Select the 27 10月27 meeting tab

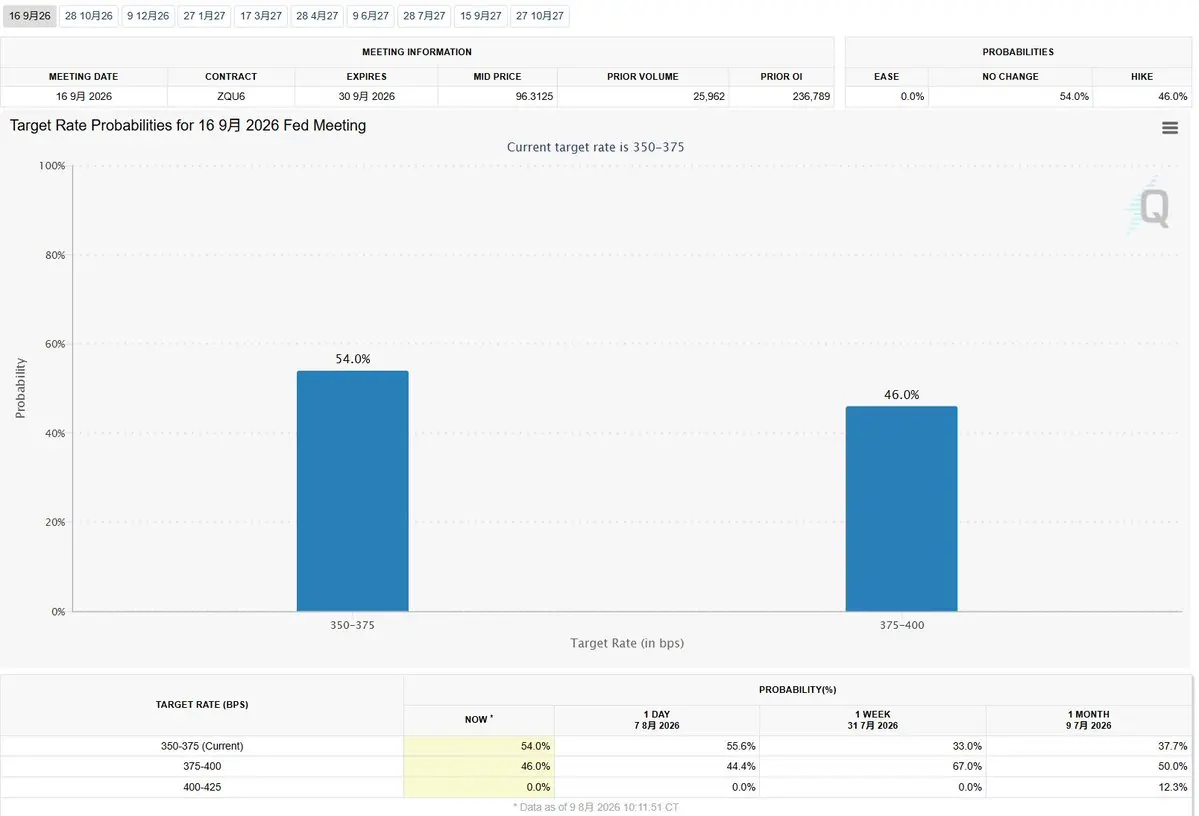click(540, 16)
